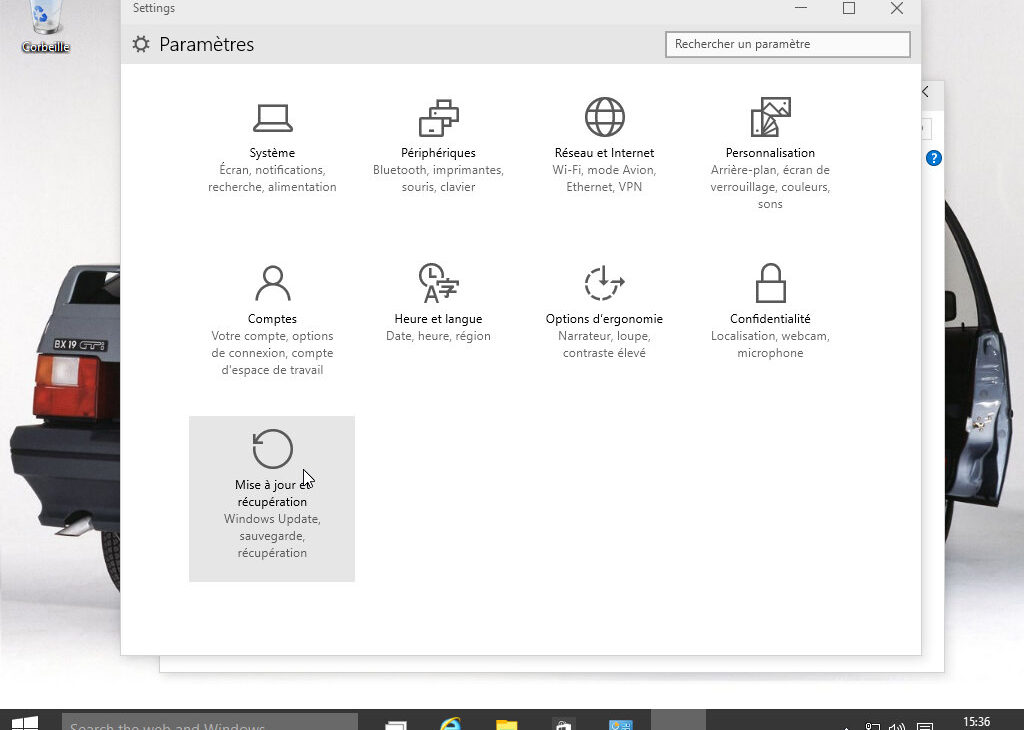Open File Explorer from the taskbar
This screenshot has width=1024, height=730.
point(507,723)
